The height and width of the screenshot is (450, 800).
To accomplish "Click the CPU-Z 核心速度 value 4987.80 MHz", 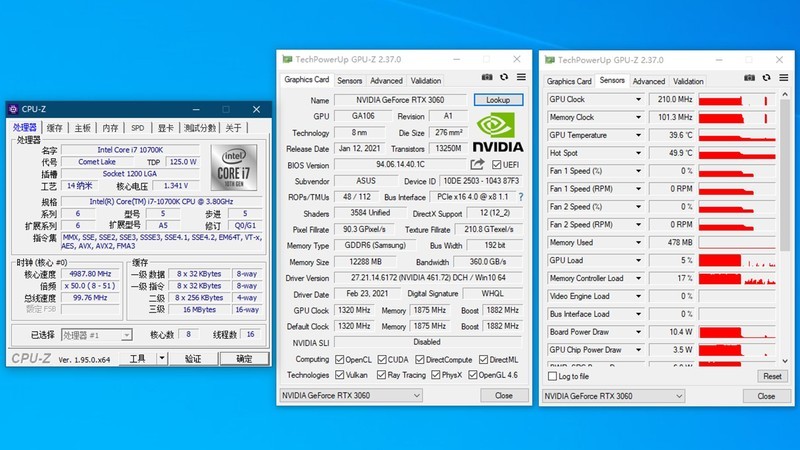I will coord(90,274).
